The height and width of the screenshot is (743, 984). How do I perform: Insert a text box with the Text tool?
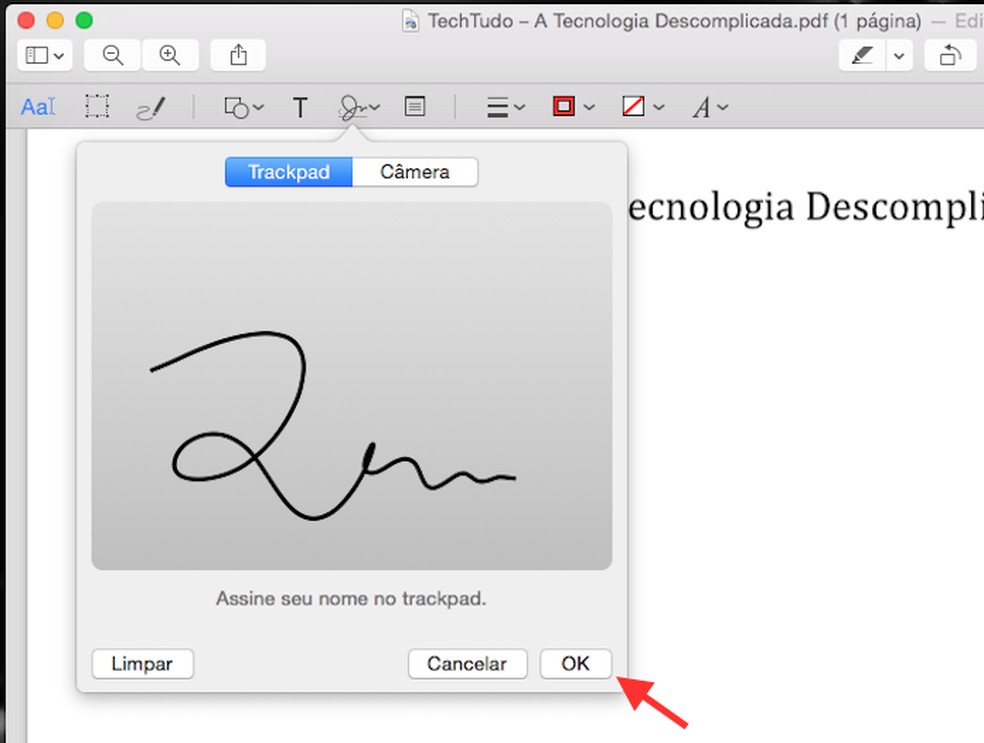point(300,107)
